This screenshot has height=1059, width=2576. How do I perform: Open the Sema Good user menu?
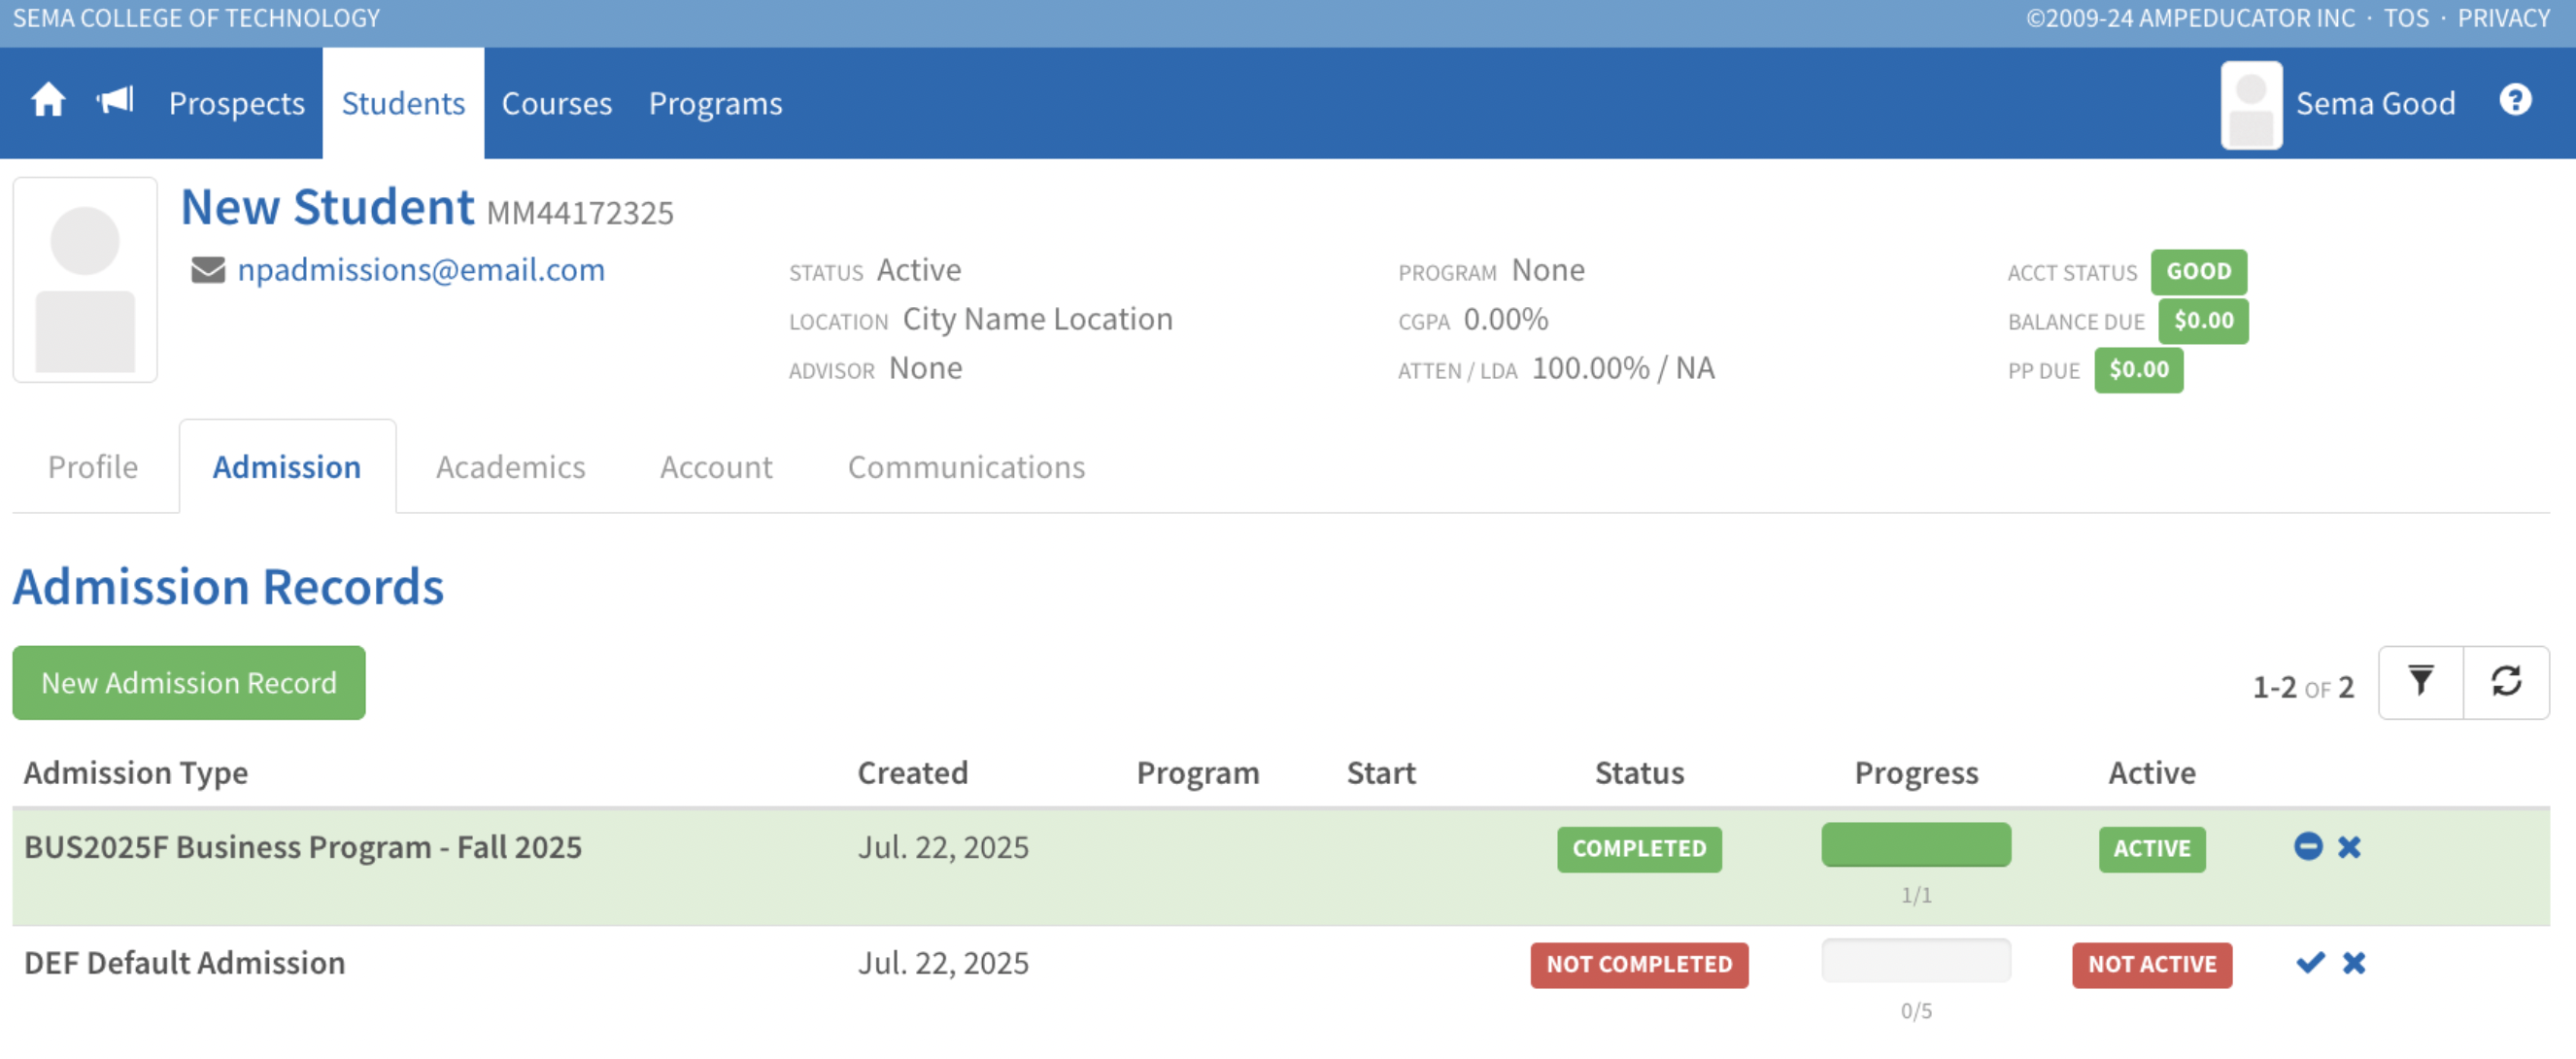pyautogui.click(x=2374, y=104)
